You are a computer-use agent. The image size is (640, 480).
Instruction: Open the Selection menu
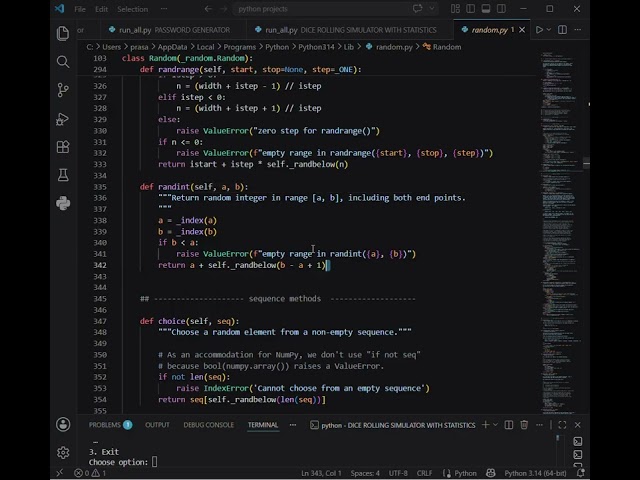click(x=132, y=9)
